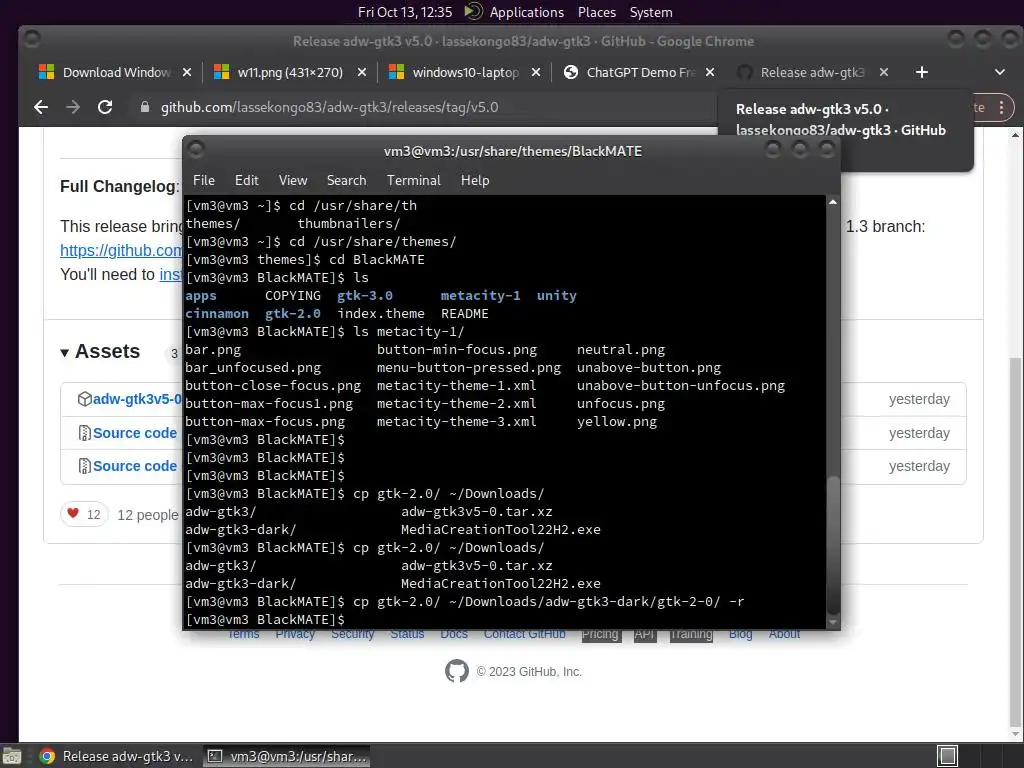Viewport: 1024px width, 768px height.
Task: Click Chrome's forward arrow button
Action: point(72,107)
